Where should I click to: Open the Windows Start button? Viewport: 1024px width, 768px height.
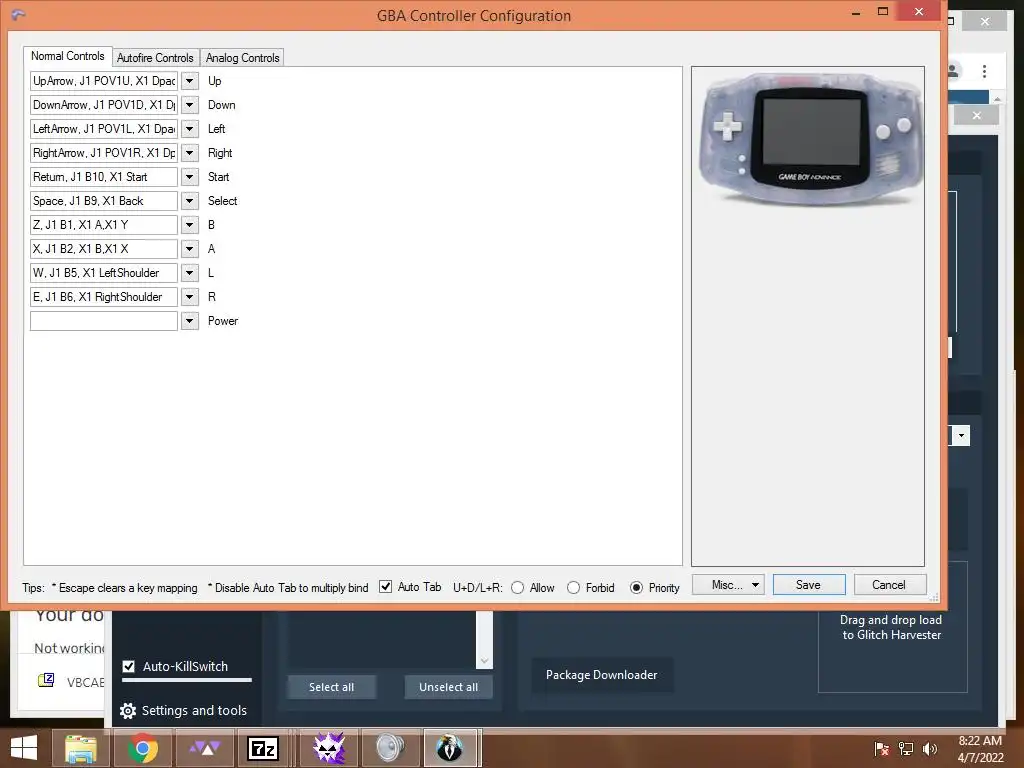(x=24, y=748)
